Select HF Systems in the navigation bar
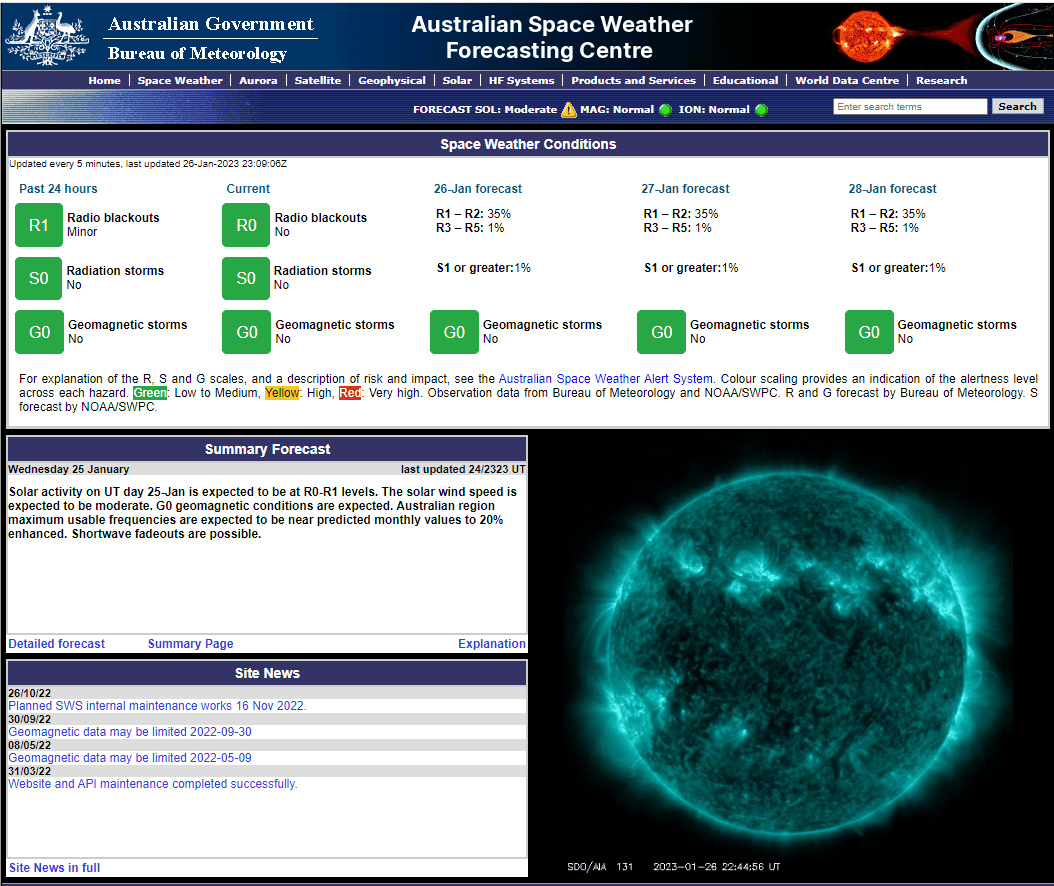 [521, 81]
